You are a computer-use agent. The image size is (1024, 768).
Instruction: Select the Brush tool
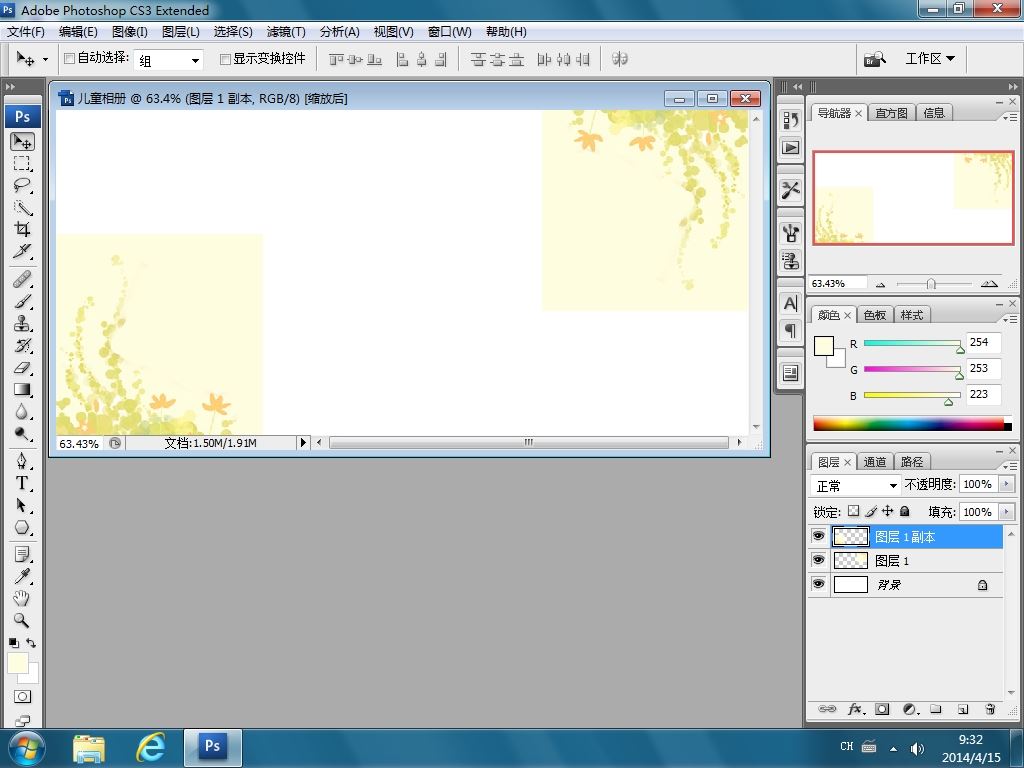[x=22, y=302]
